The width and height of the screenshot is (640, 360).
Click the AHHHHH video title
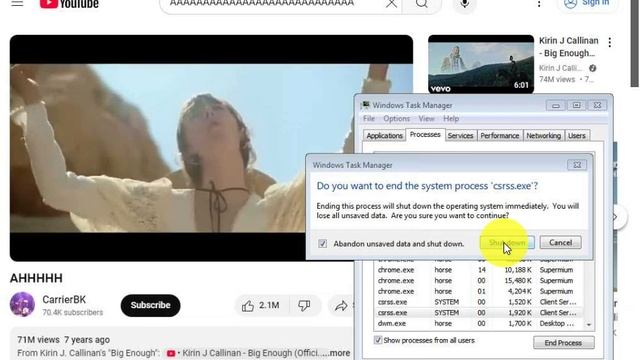coord(36,278)
